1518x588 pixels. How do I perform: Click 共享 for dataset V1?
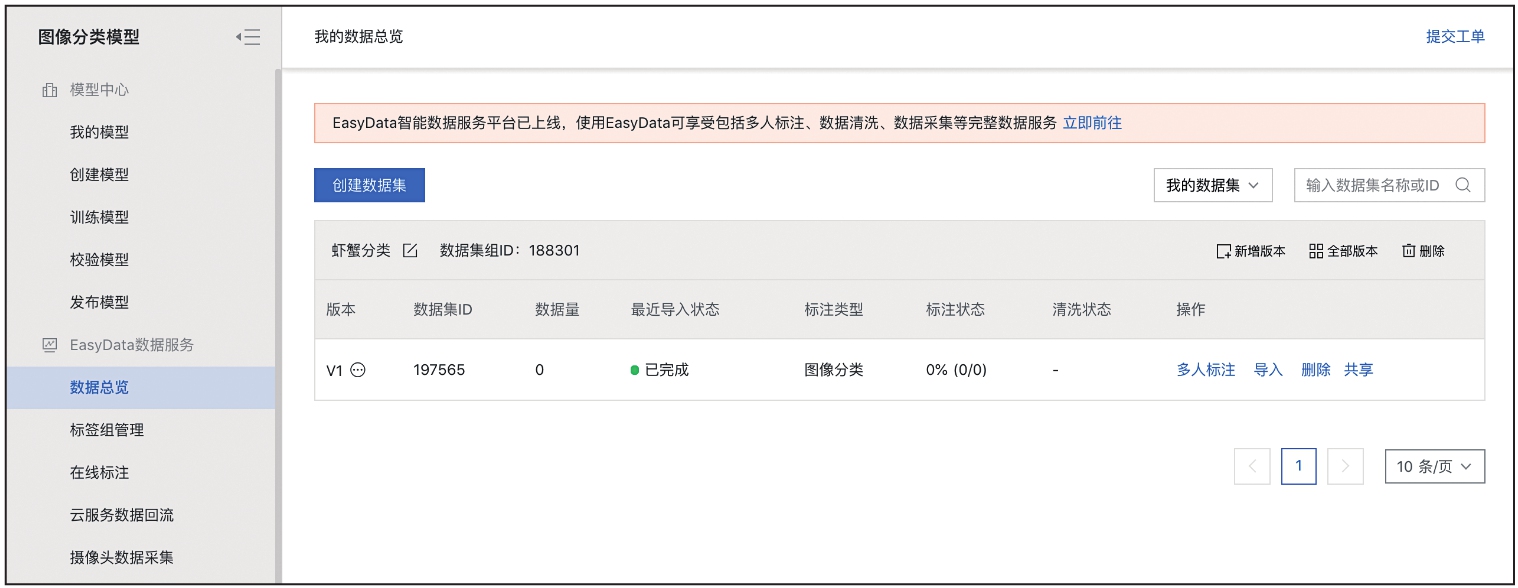pos(1359,370)
